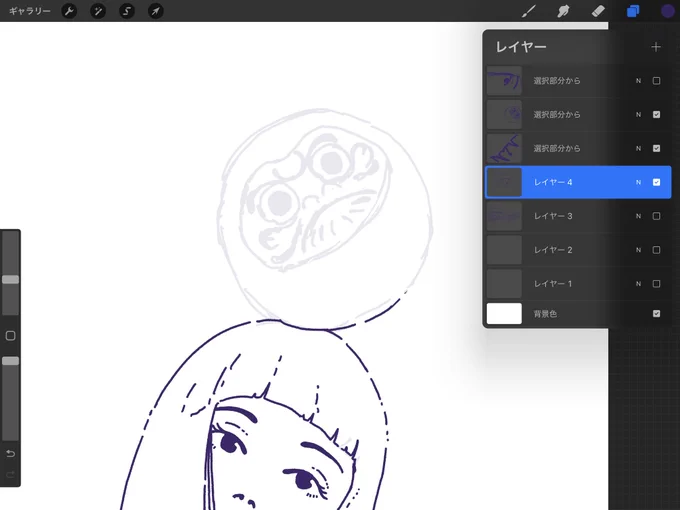Viewport: 680px width, 510px height.
Task: Toggle 背景色 background visibility checkbox
Action: point(656,314)
